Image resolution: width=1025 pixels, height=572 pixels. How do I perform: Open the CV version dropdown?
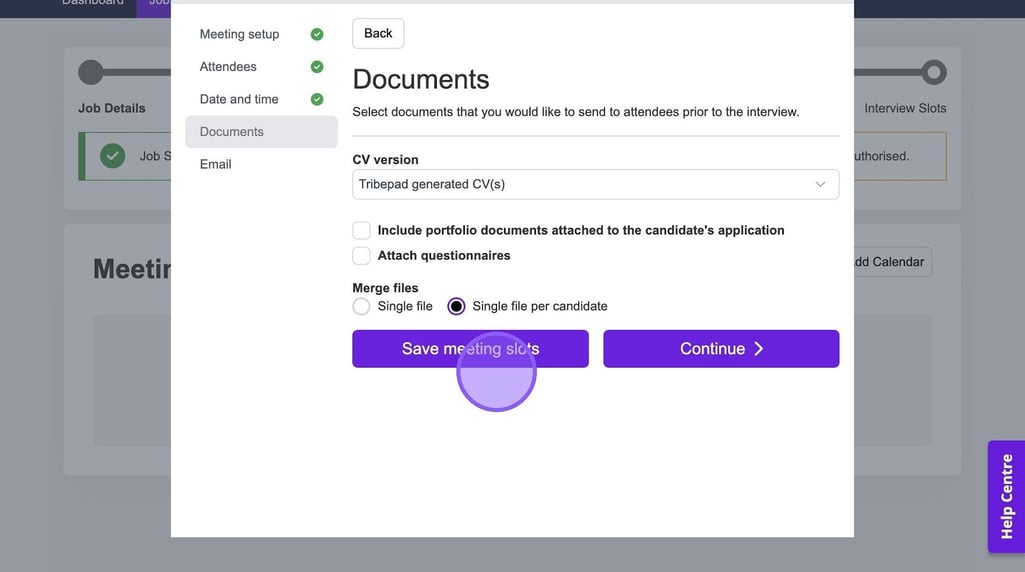coord(595,184)
